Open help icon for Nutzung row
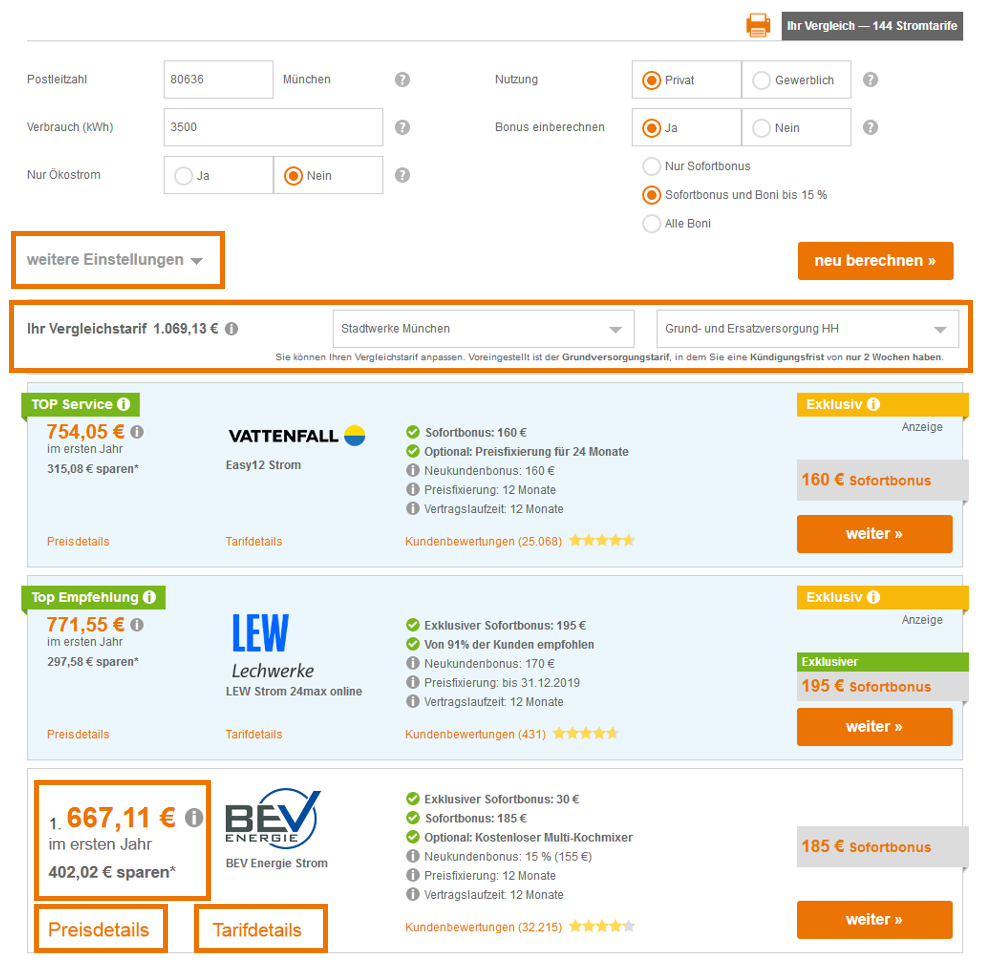The image size is (990, 963). (870, 80)
